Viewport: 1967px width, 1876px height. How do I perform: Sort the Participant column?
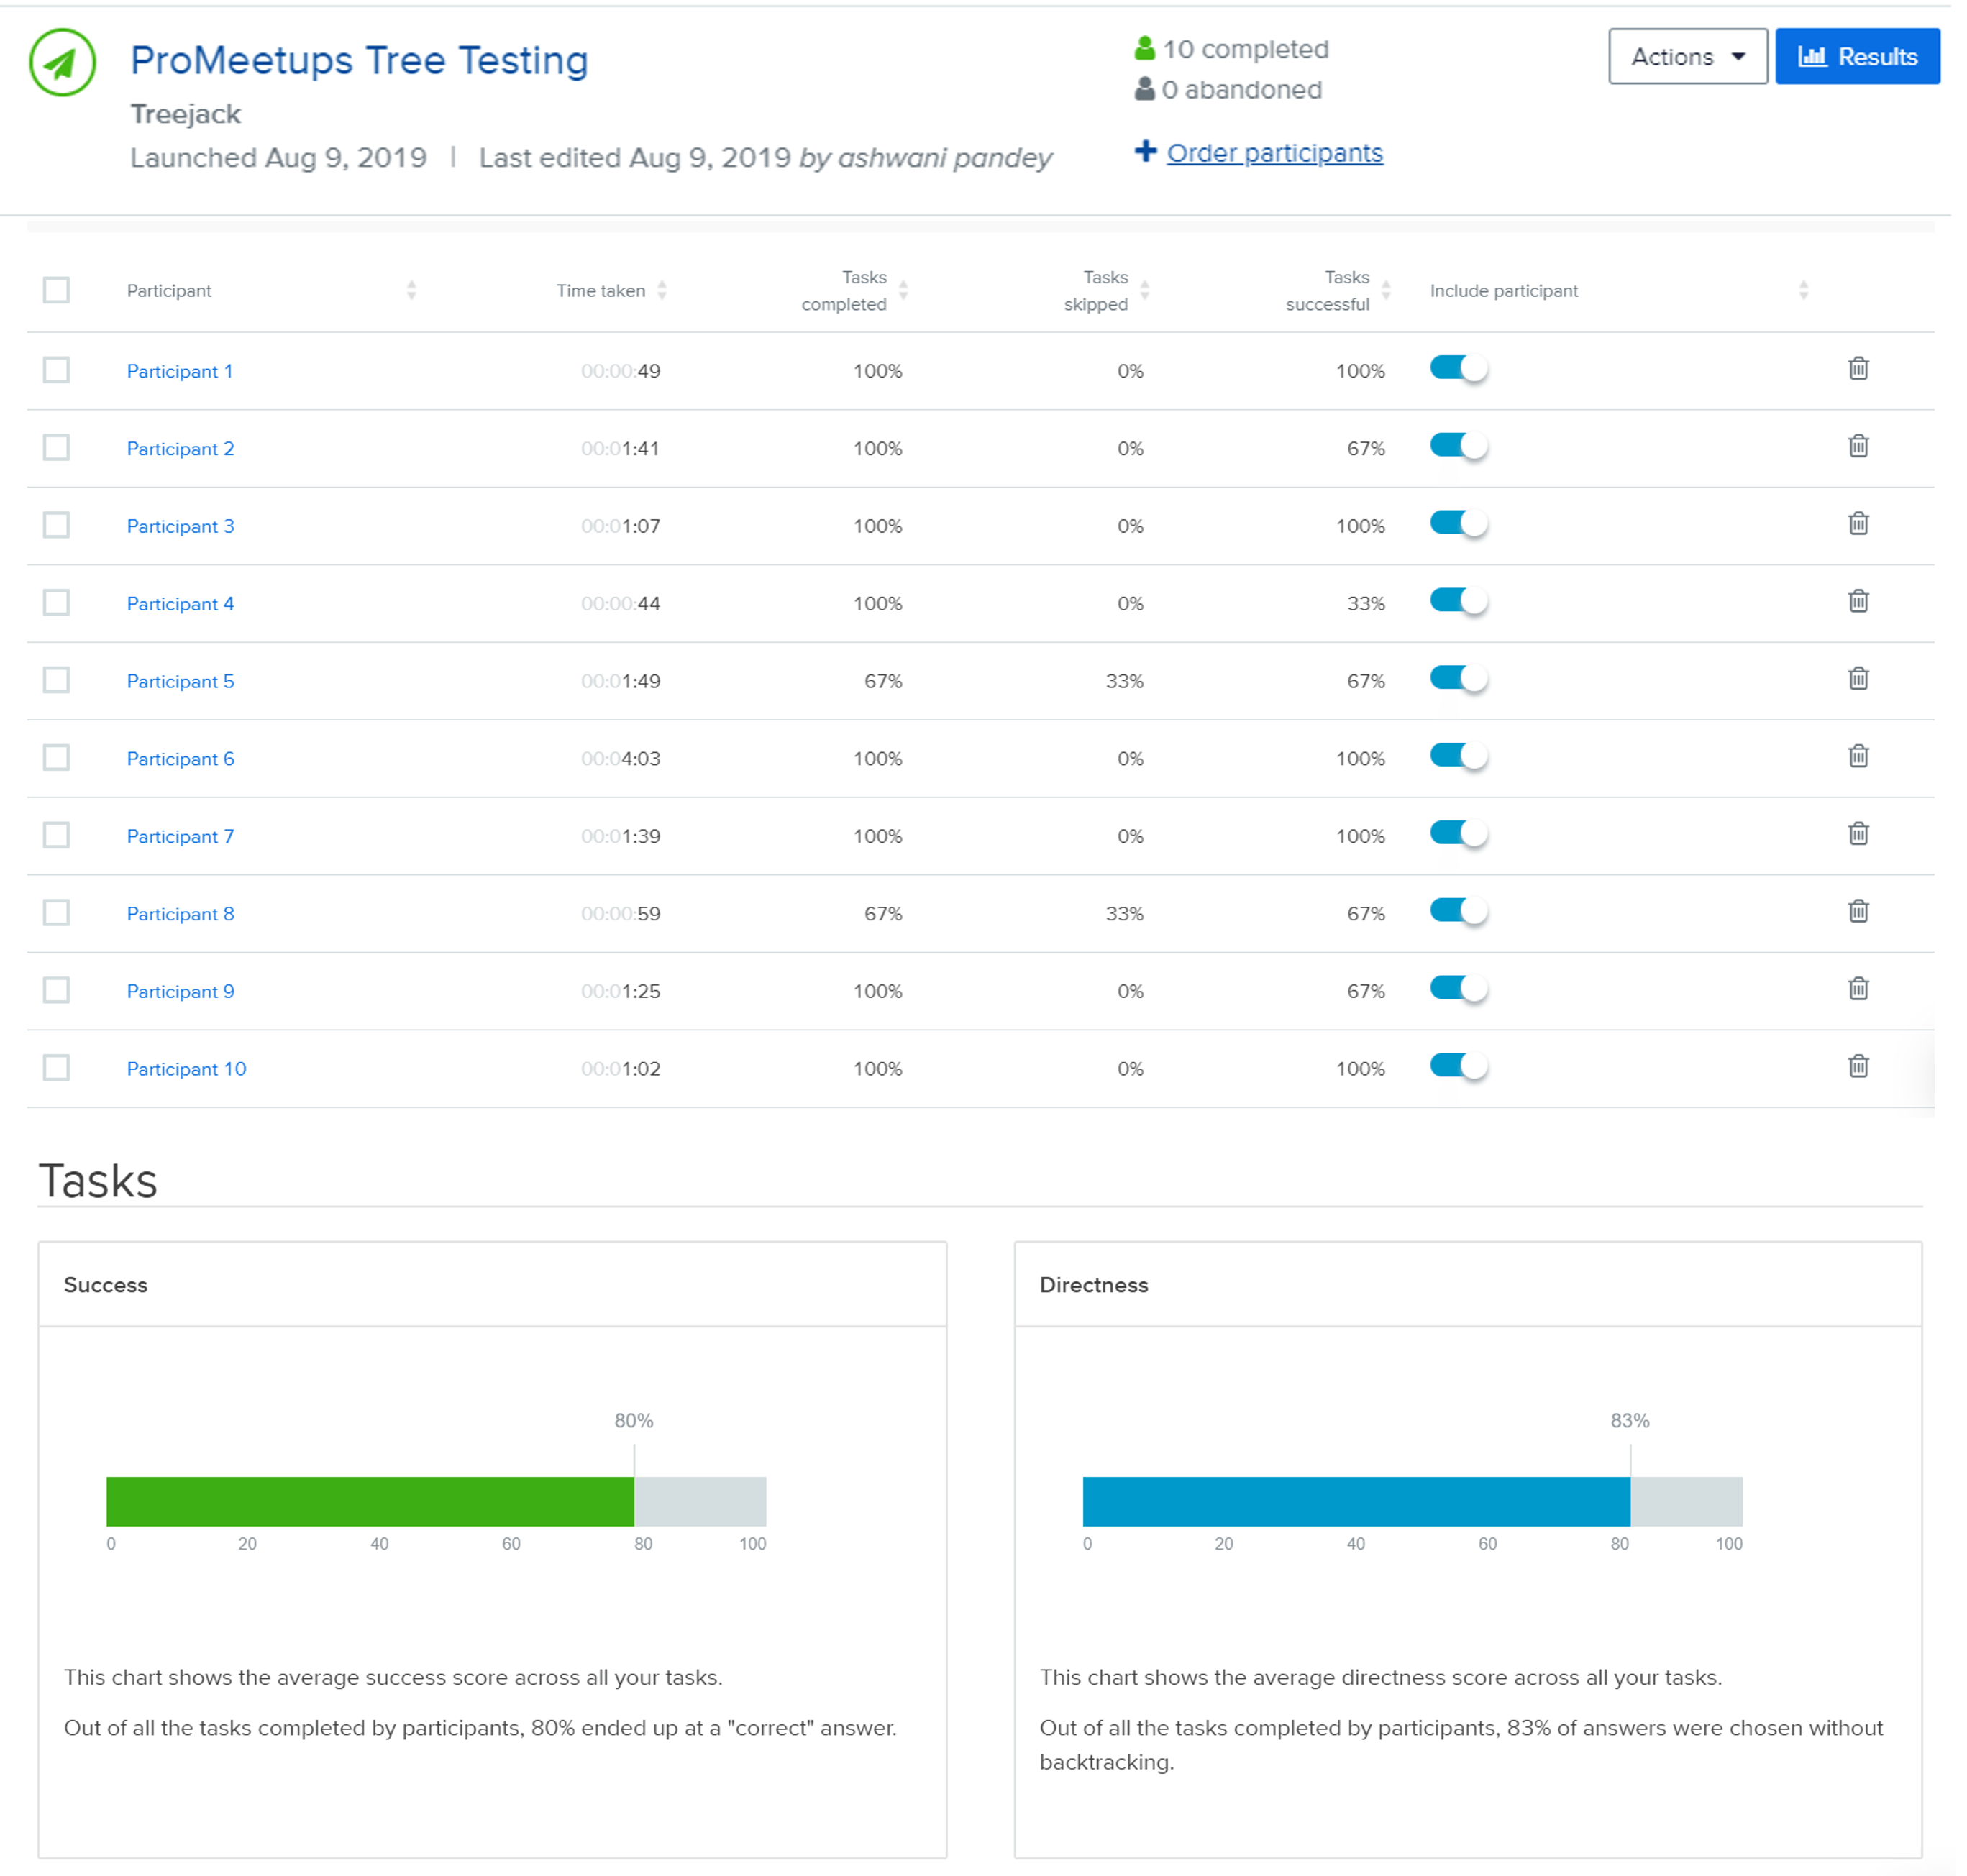pyautogui.click(x=411, y=291)
